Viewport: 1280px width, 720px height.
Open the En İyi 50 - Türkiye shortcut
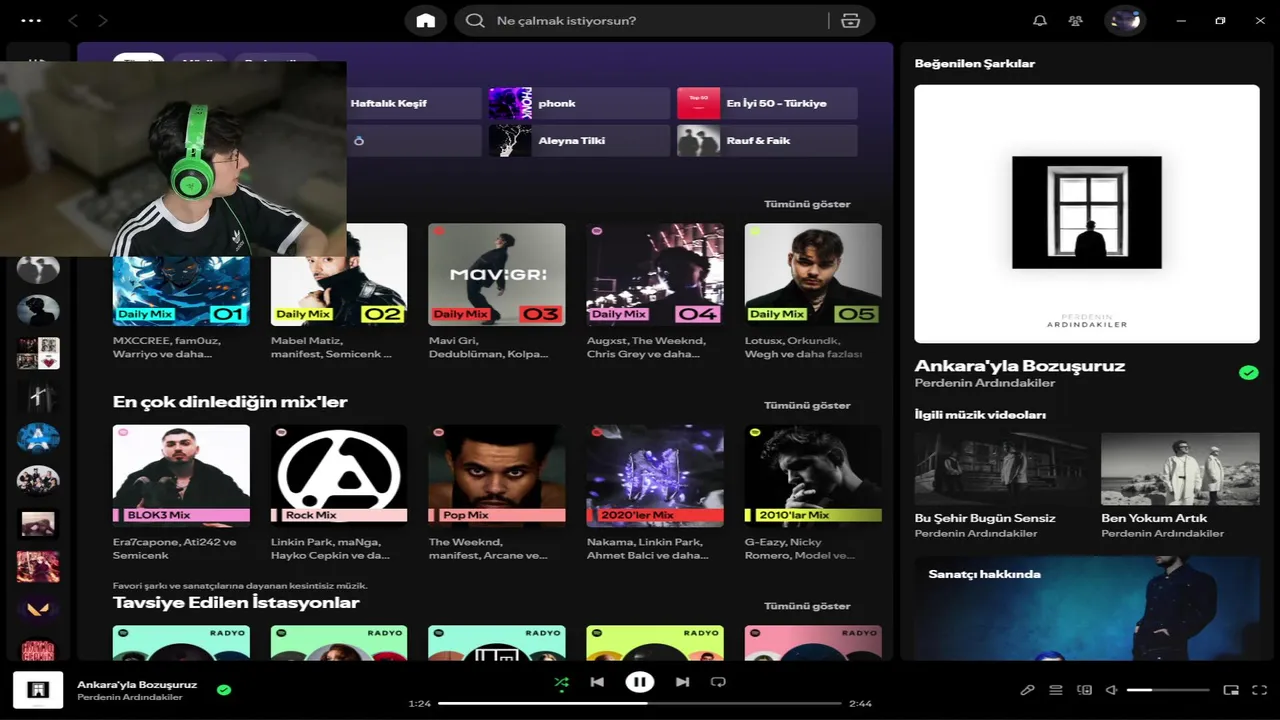coord(767,103)
